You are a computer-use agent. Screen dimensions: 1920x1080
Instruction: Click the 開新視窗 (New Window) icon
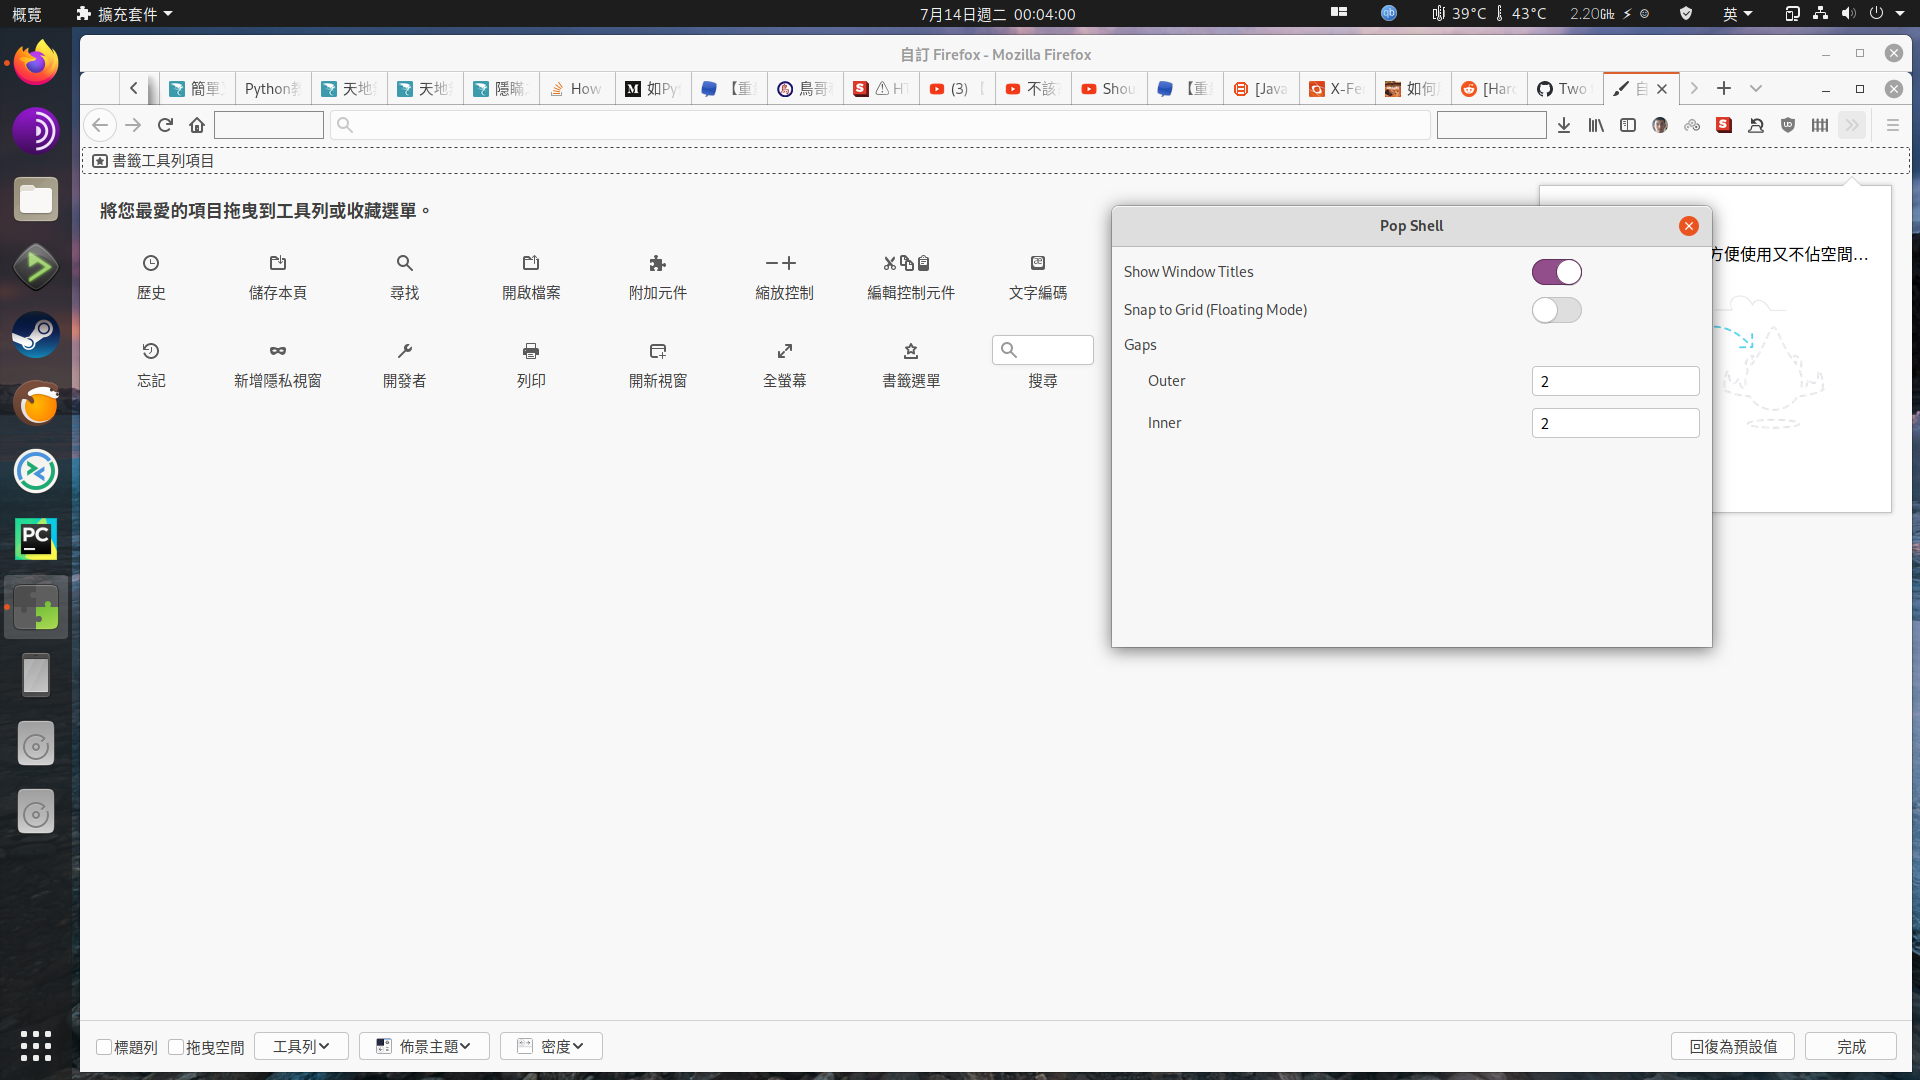click(658, 351)
